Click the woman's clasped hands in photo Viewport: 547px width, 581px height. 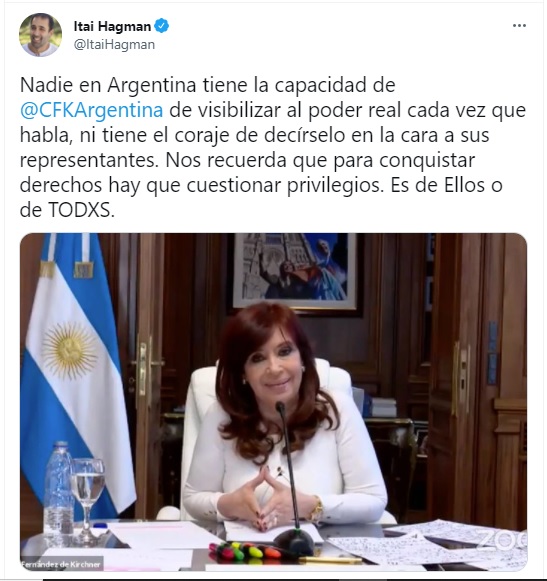[266, 497]
